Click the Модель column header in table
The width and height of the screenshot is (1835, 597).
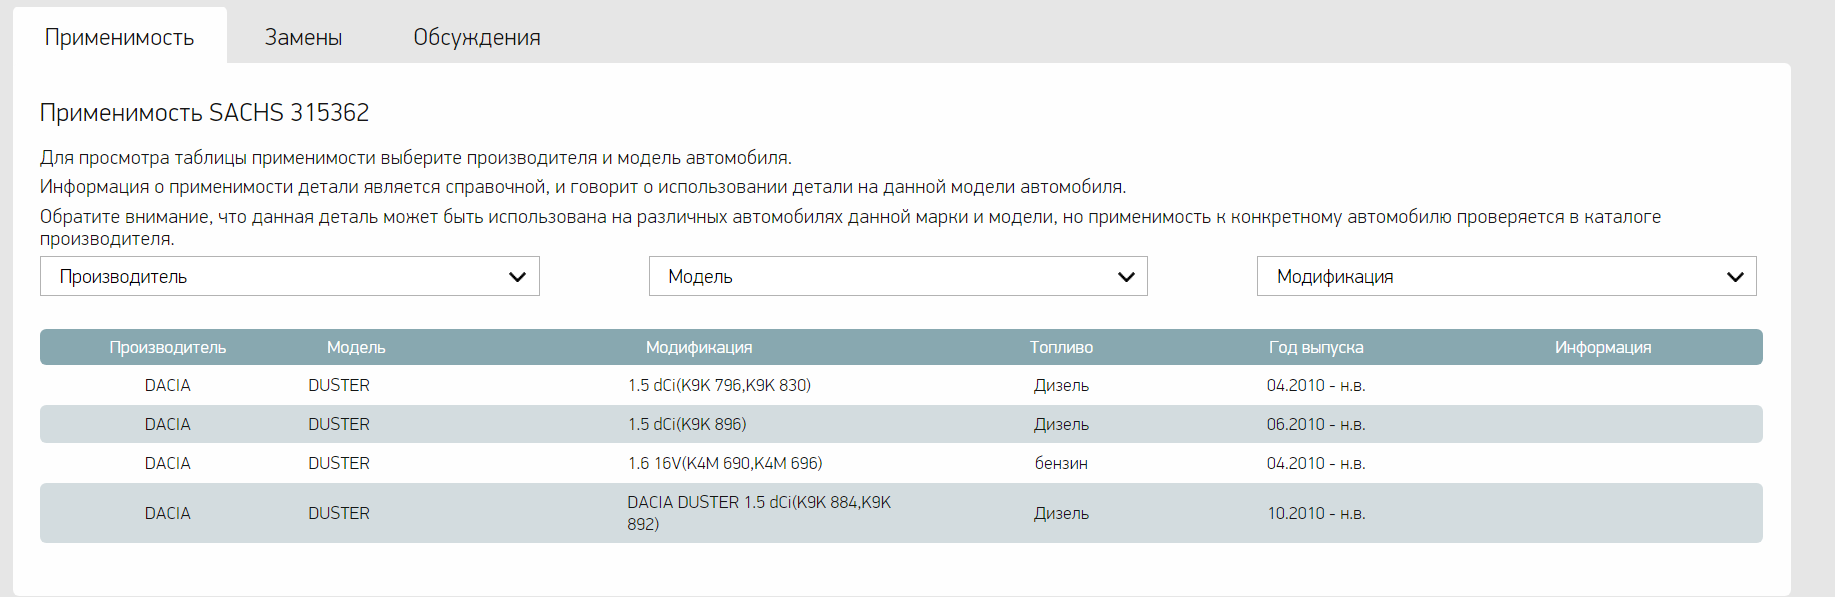pos(356,347)
